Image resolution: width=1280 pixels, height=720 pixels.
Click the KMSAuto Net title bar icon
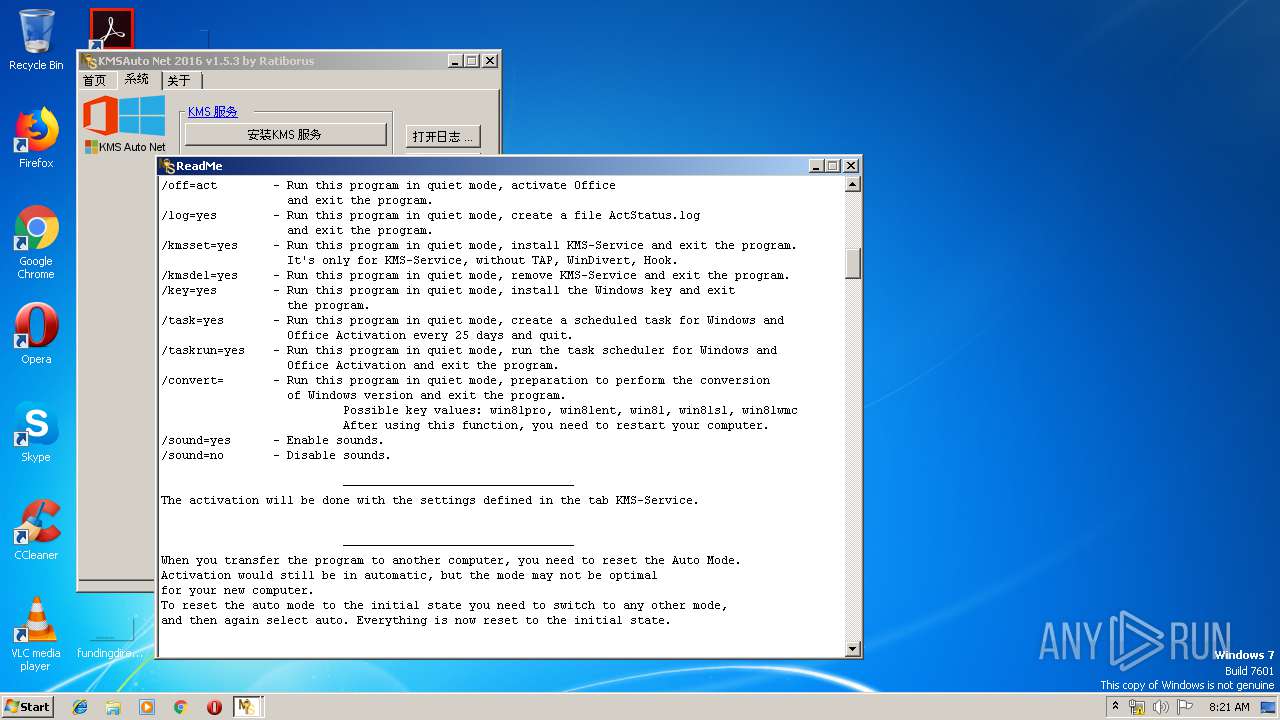[90, 61]
